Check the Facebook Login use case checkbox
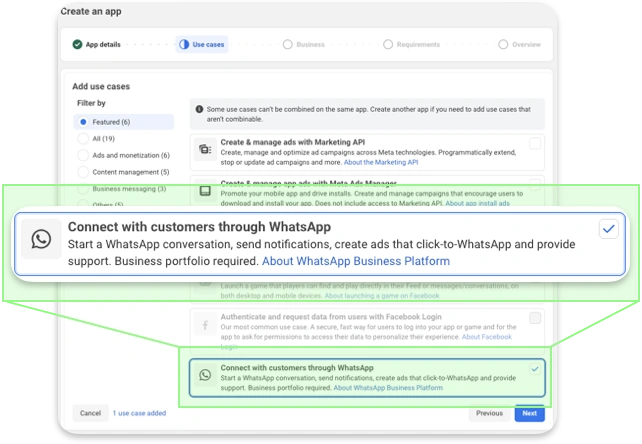The image size is (642, 444). (x=535, y=318)
